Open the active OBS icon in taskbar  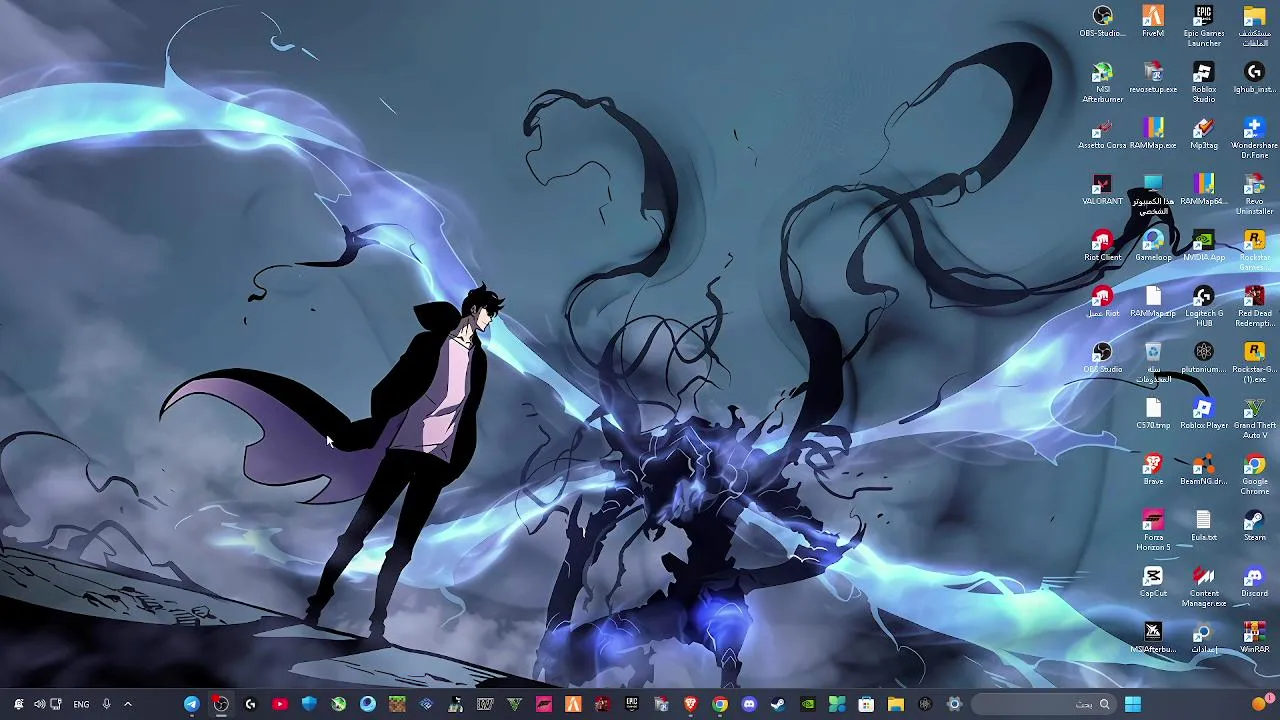point(221,704)
